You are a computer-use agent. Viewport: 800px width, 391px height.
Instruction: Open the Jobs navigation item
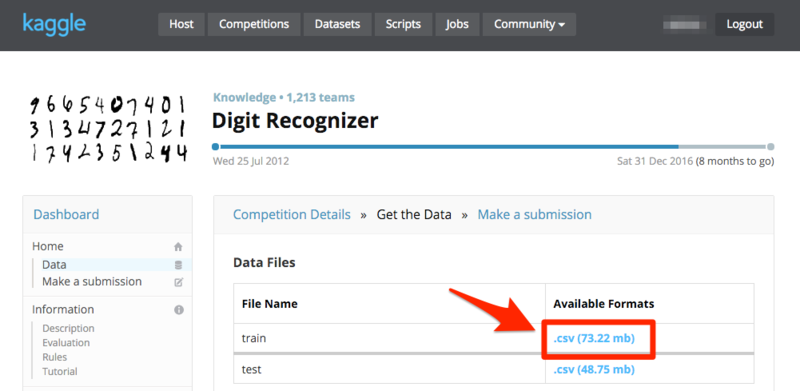(457, 24)
